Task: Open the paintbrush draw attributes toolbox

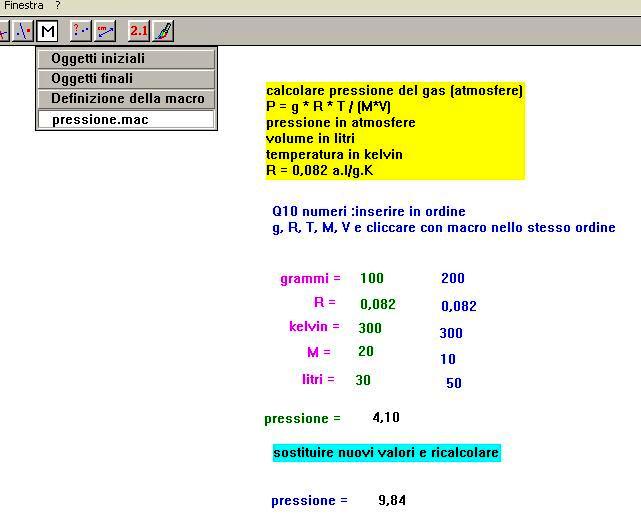Action: point(164,31)
